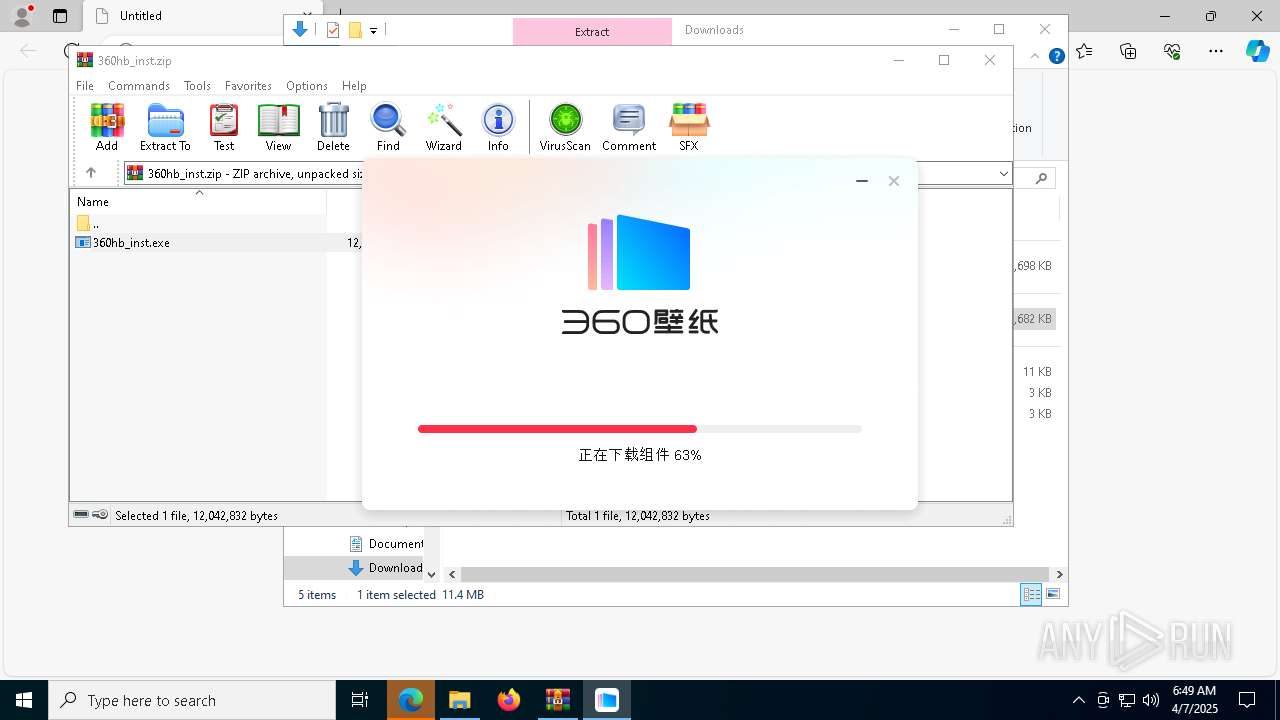The image size is (1280, 720).
Task: Switch Explorer to large icons view
Action: click(1053, 594)
